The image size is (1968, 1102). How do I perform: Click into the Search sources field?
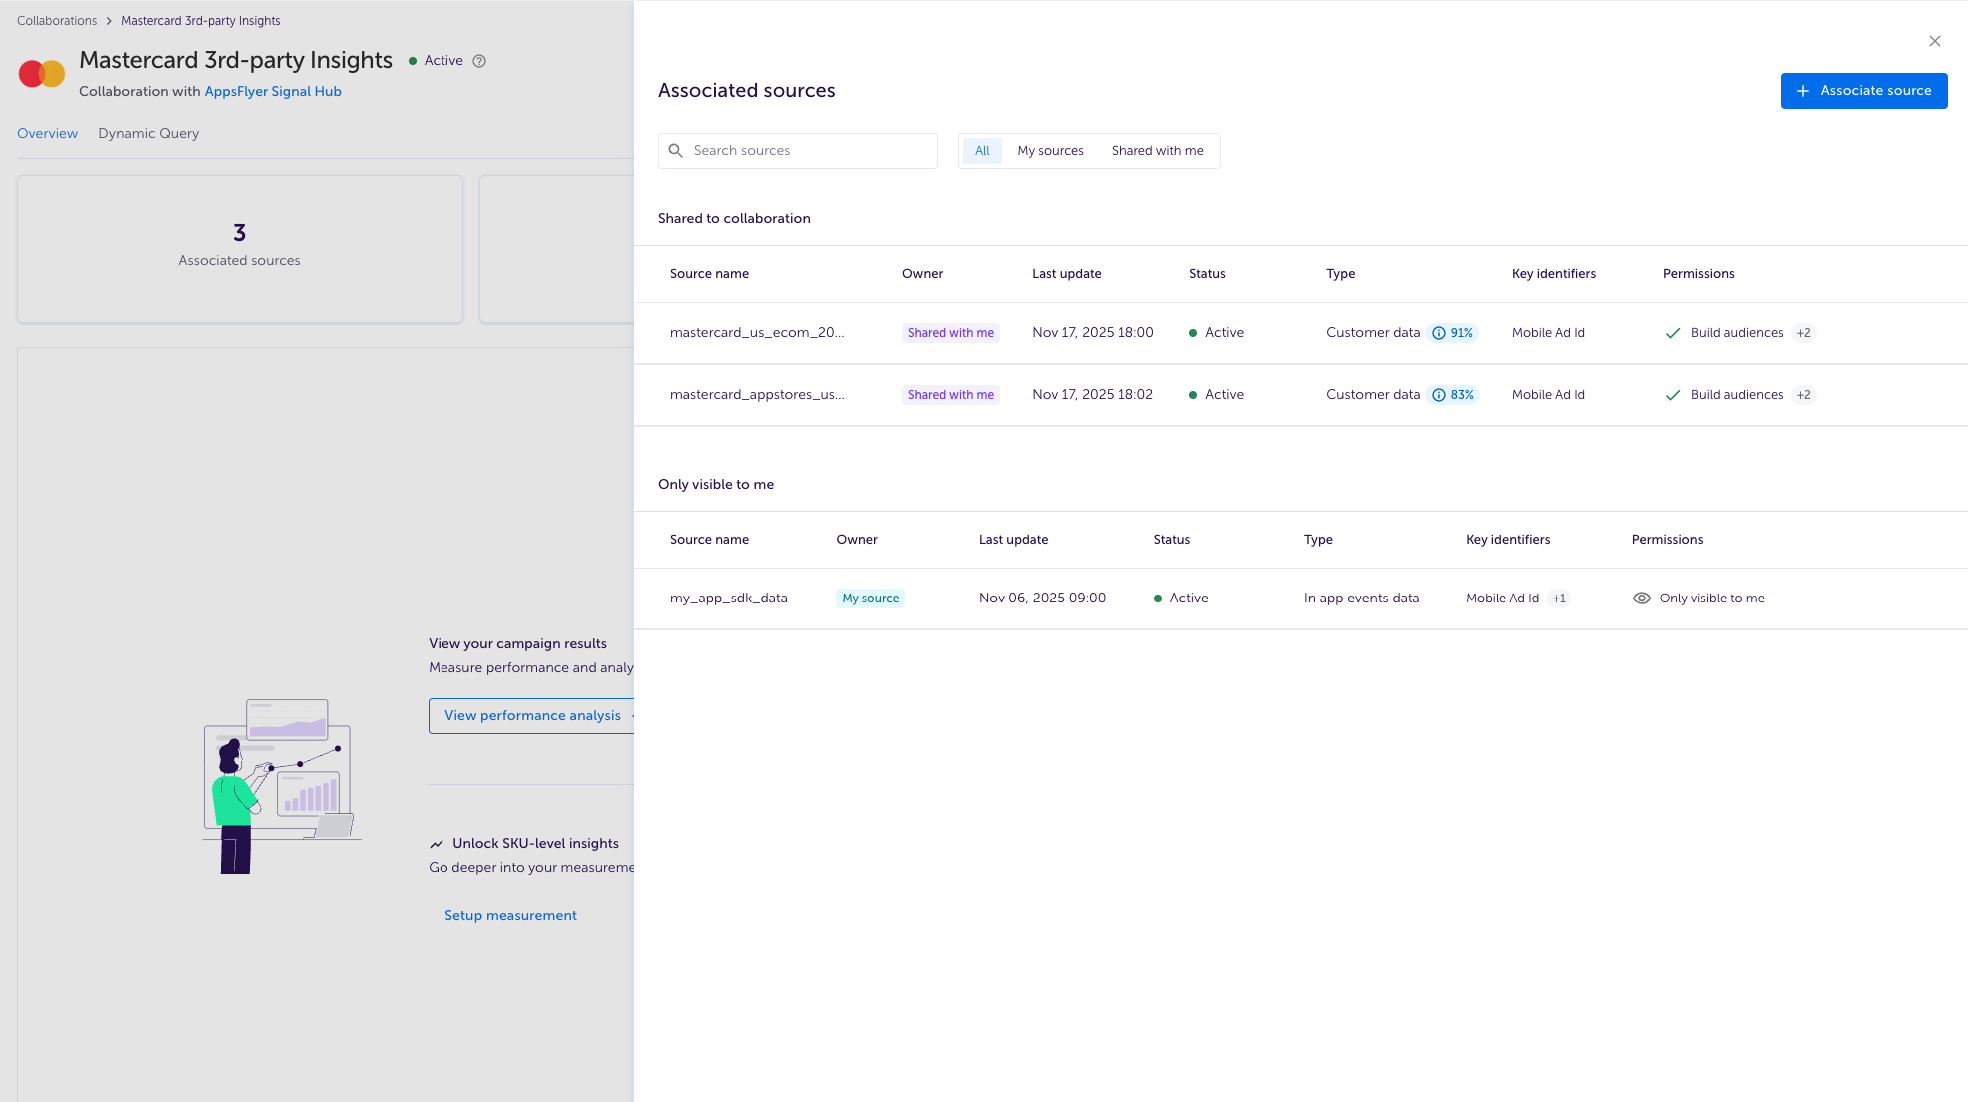click(x=810, y=151)
